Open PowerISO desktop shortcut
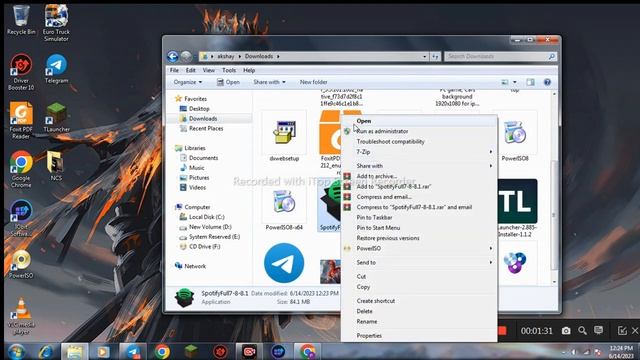The image size is (640, 360). (21, 264)
